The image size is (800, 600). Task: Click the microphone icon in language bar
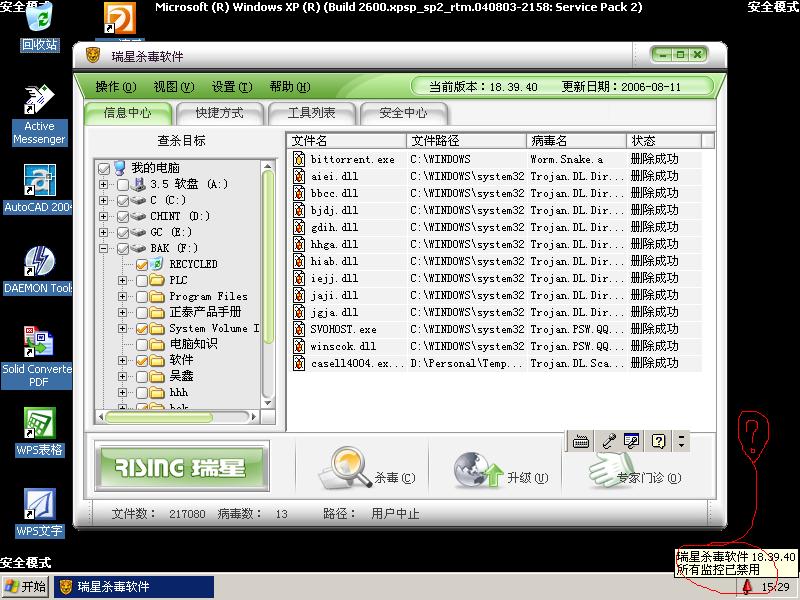coord(608,441)
